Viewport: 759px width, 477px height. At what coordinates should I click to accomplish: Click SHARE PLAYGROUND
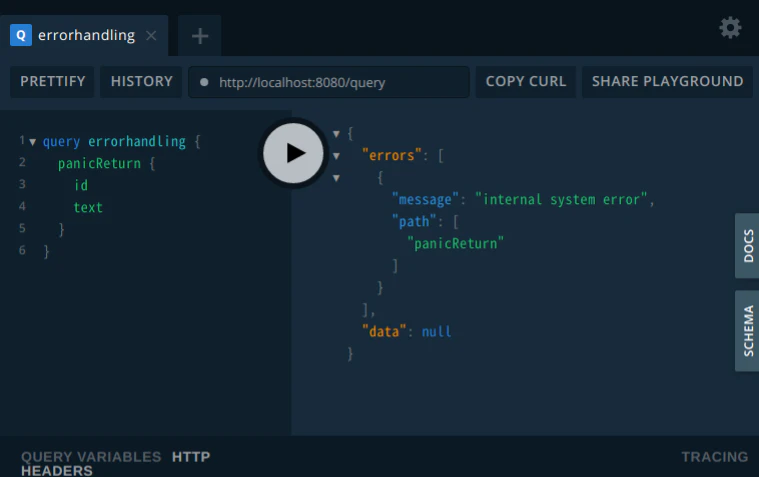(668, 81)
